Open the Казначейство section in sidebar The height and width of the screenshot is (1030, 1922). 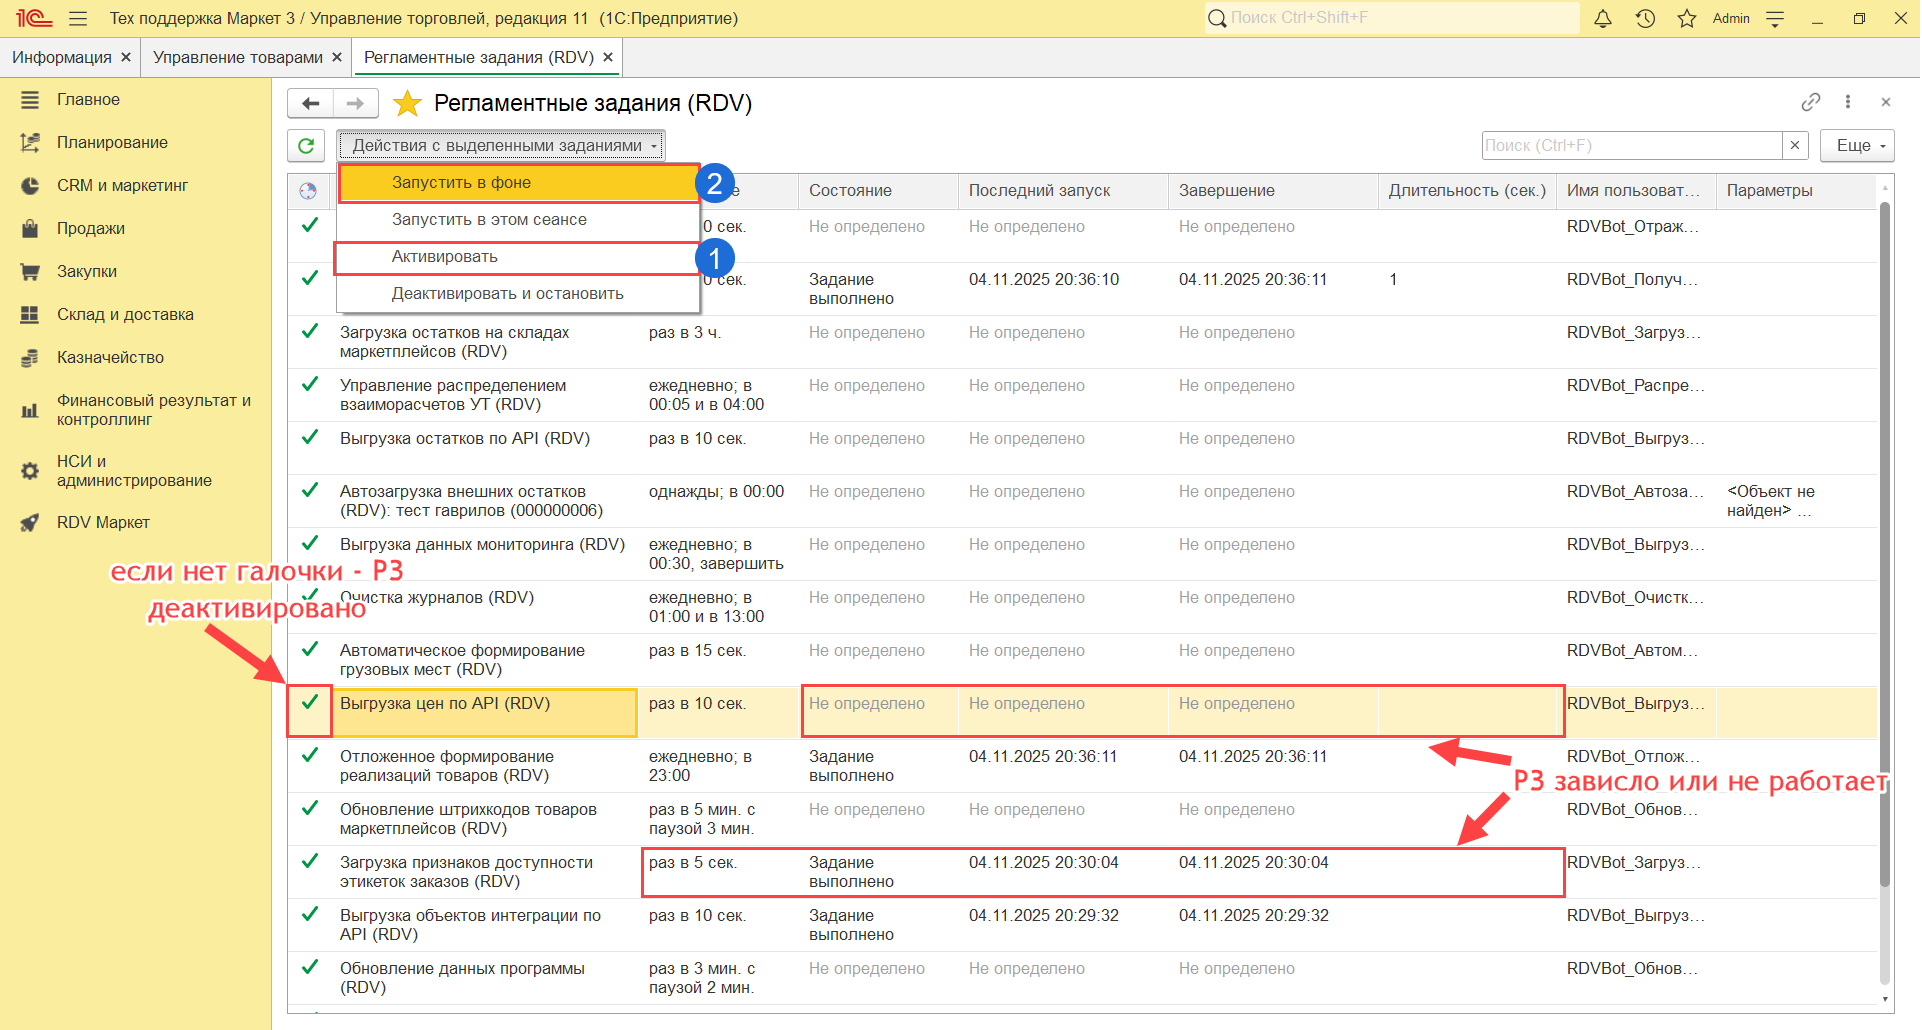pyautogui.click(x=110, y=357)
